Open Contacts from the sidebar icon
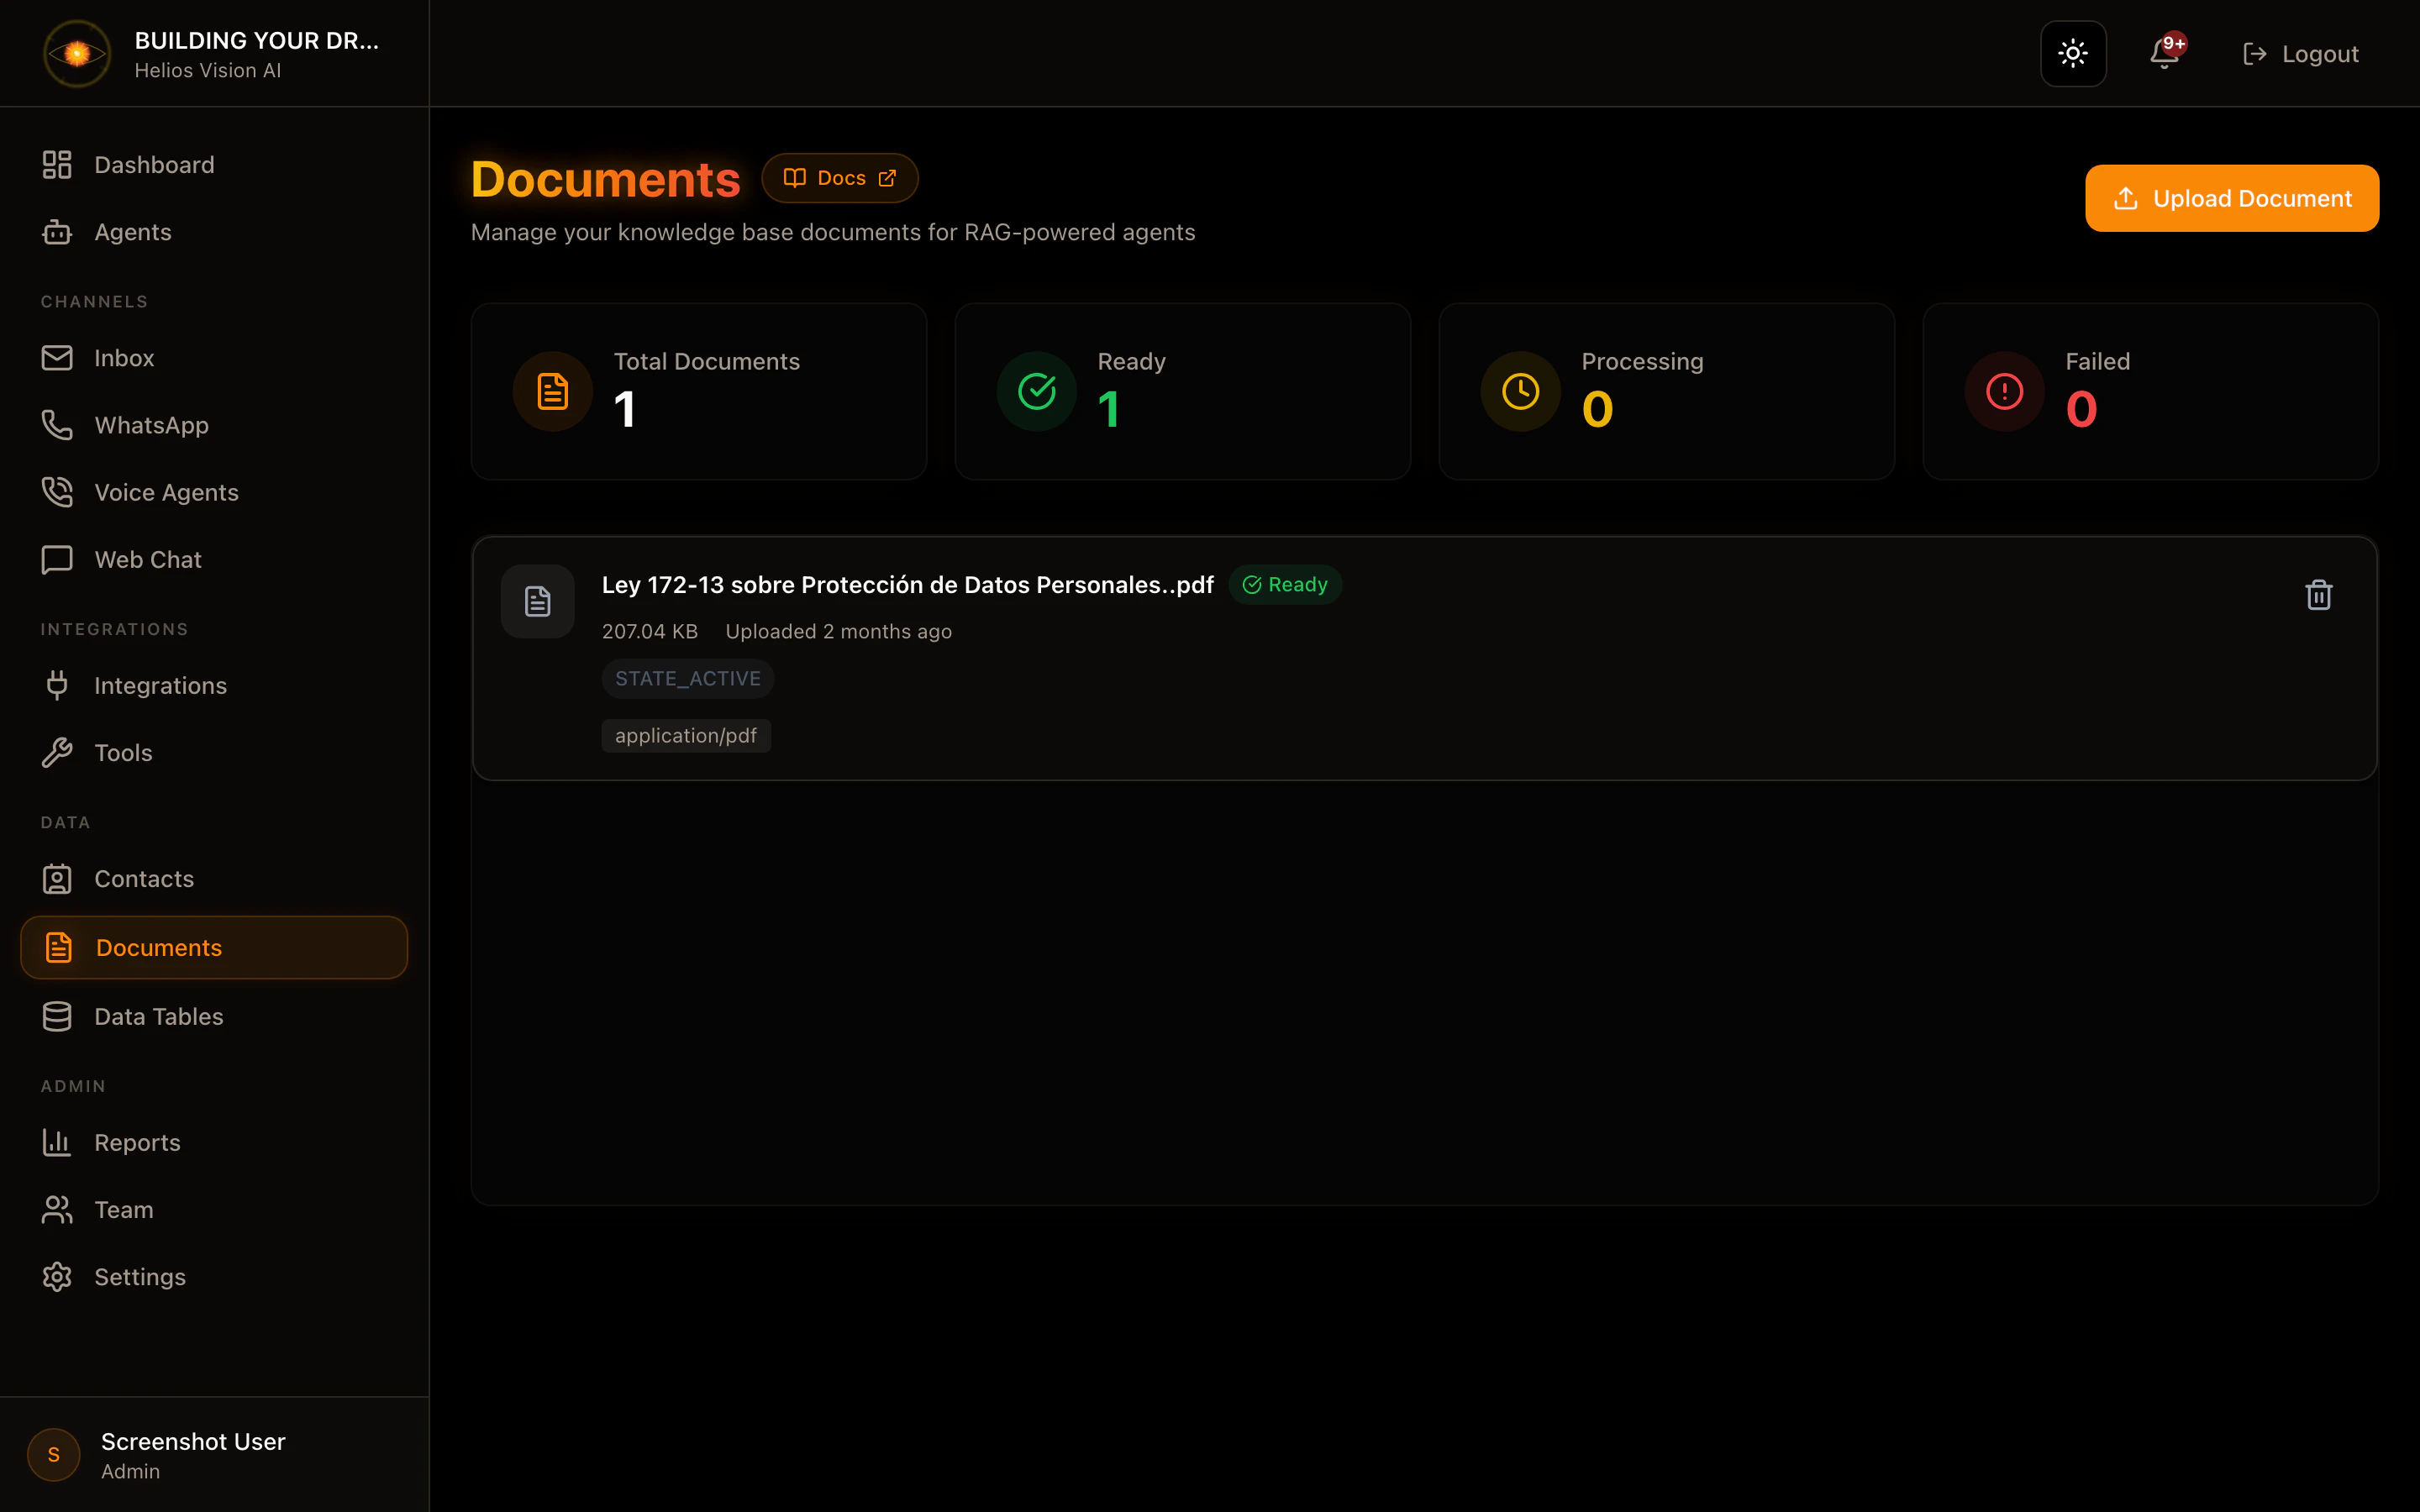Viewport: 2420px width, 1512px height. pos(57,878)
